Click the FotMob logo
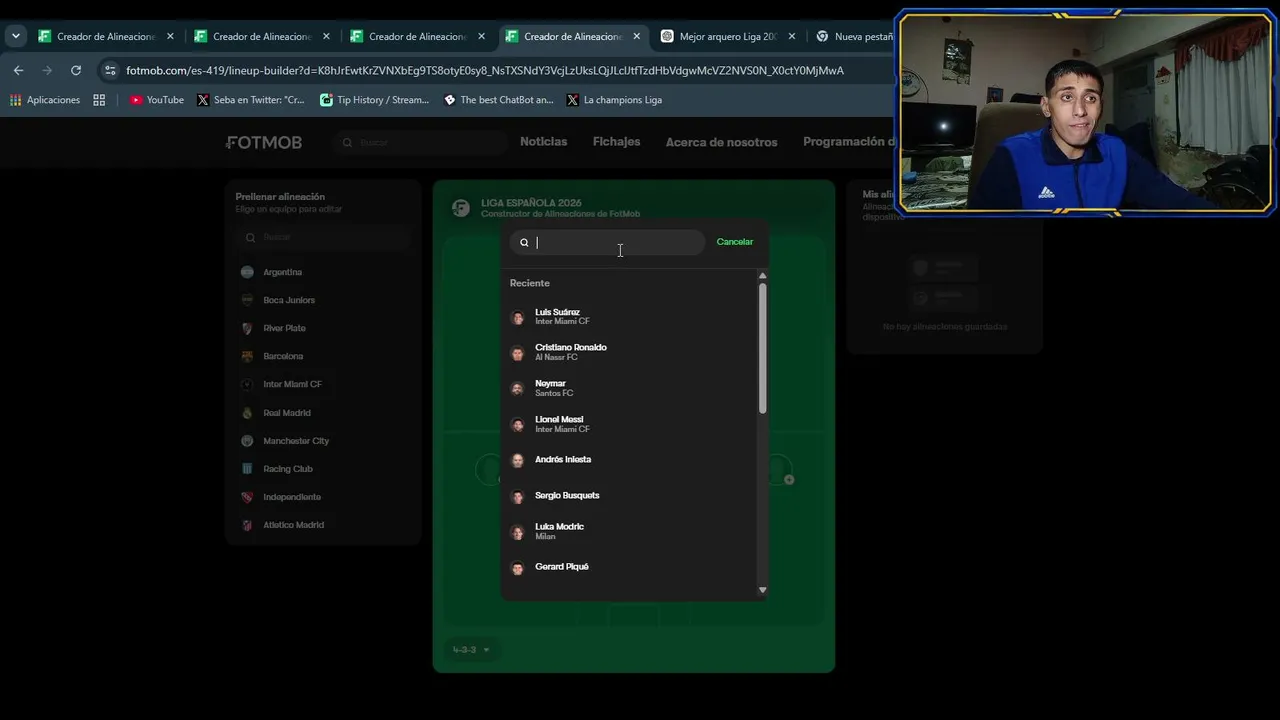1280x720 pixels. coord(264,142)
